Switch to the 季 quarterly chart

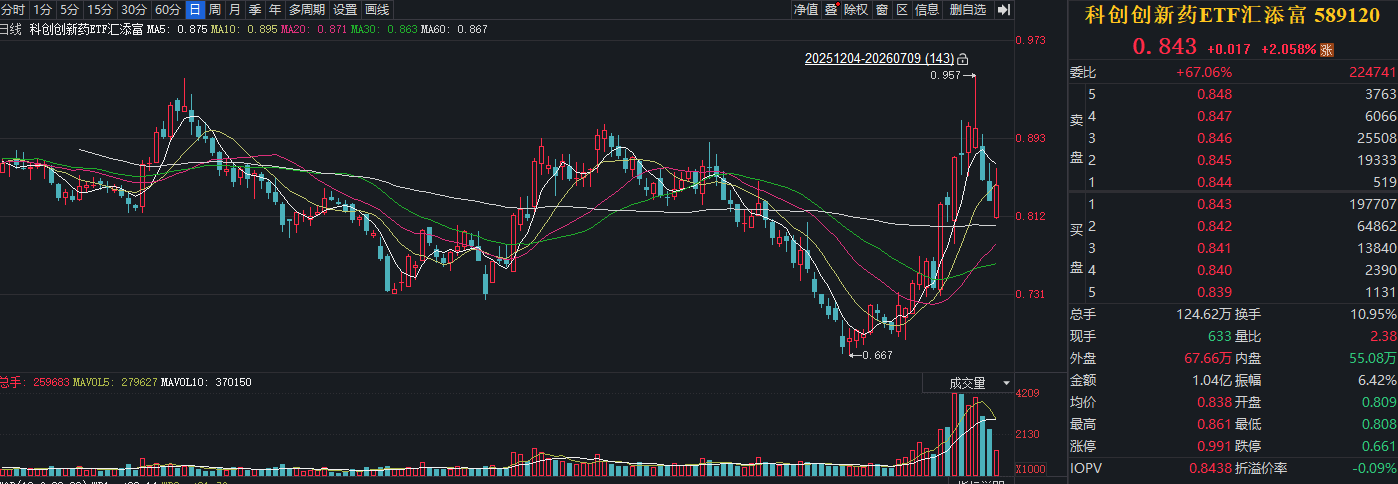[x=255, y=9]
